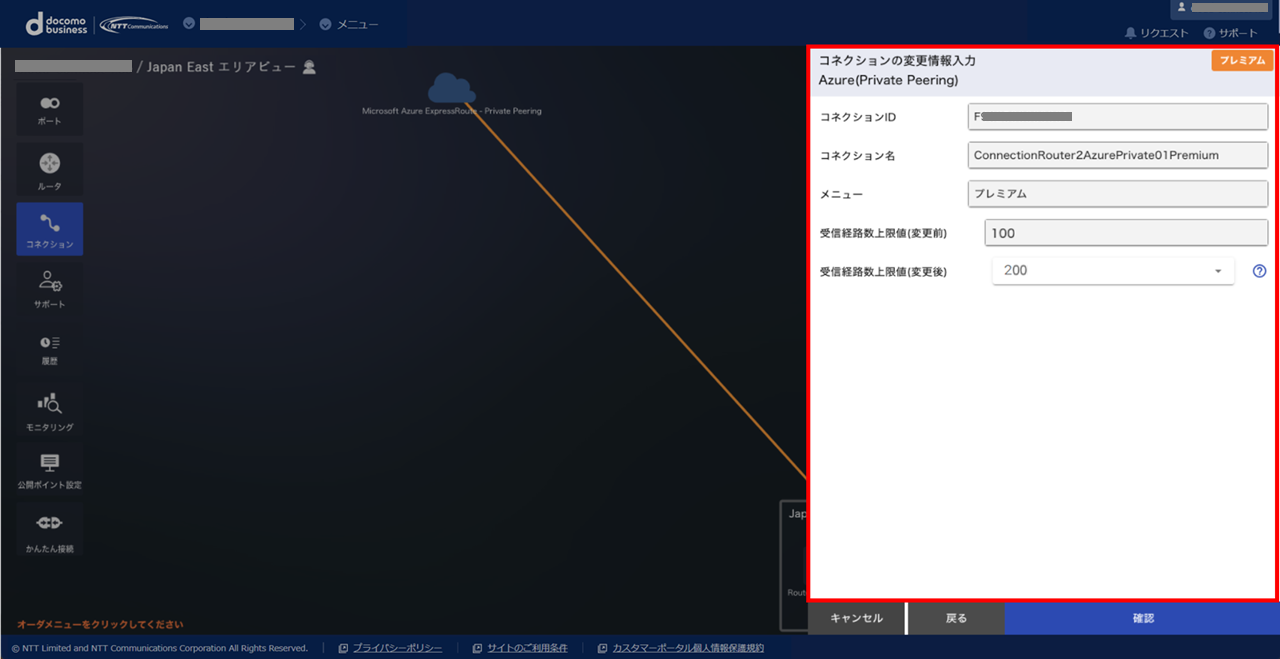Expand the 受信経路数上限値(変更後) dropdown showing 200
The height and width of the screenshot is (659, 1280).
1112,271
